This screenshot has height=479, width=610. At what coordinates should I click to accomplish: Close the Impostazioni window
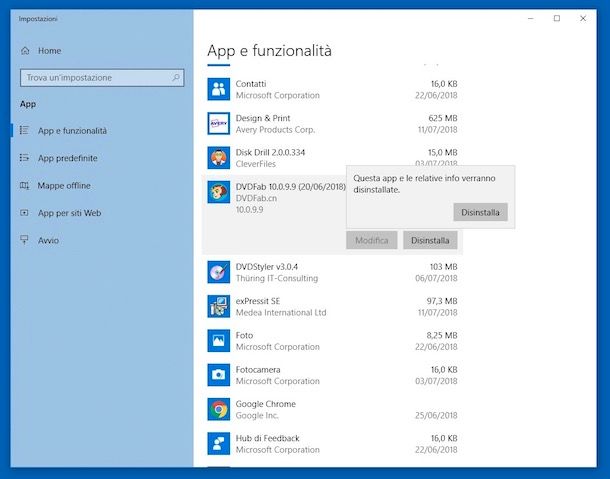click(583, 18)
